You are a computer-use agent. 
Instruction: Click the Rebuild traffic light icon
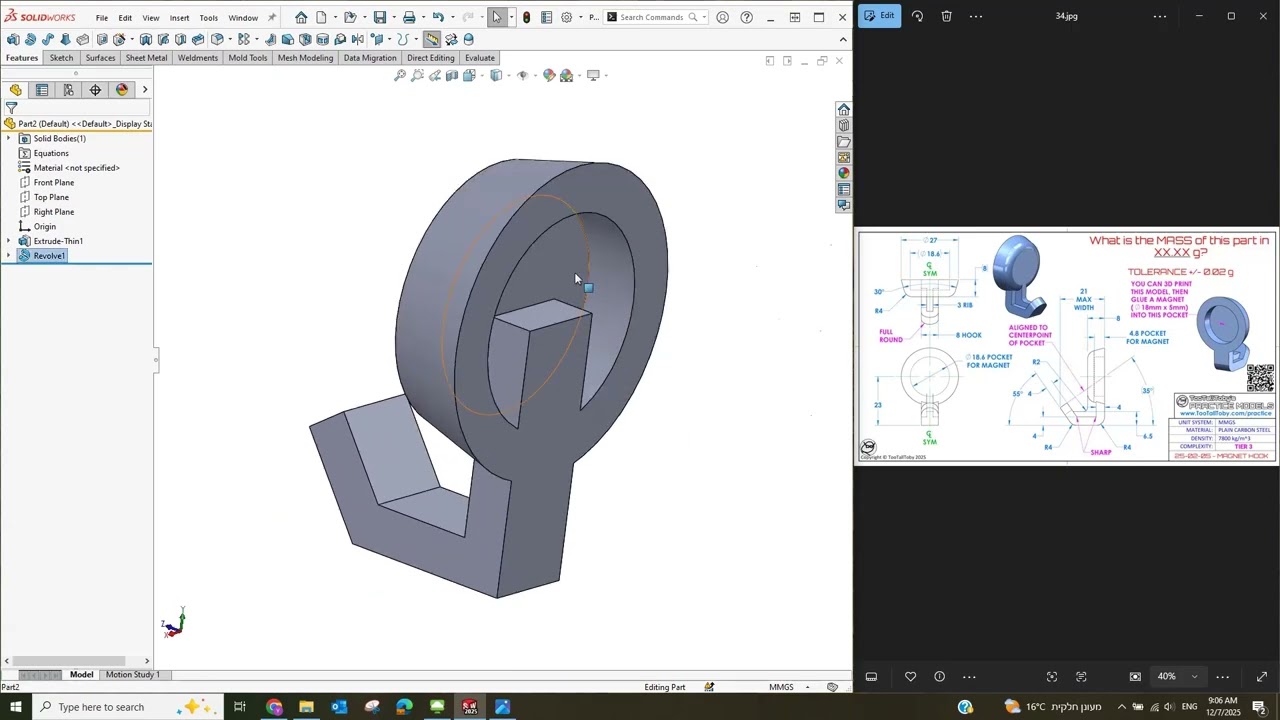point(526,17)
